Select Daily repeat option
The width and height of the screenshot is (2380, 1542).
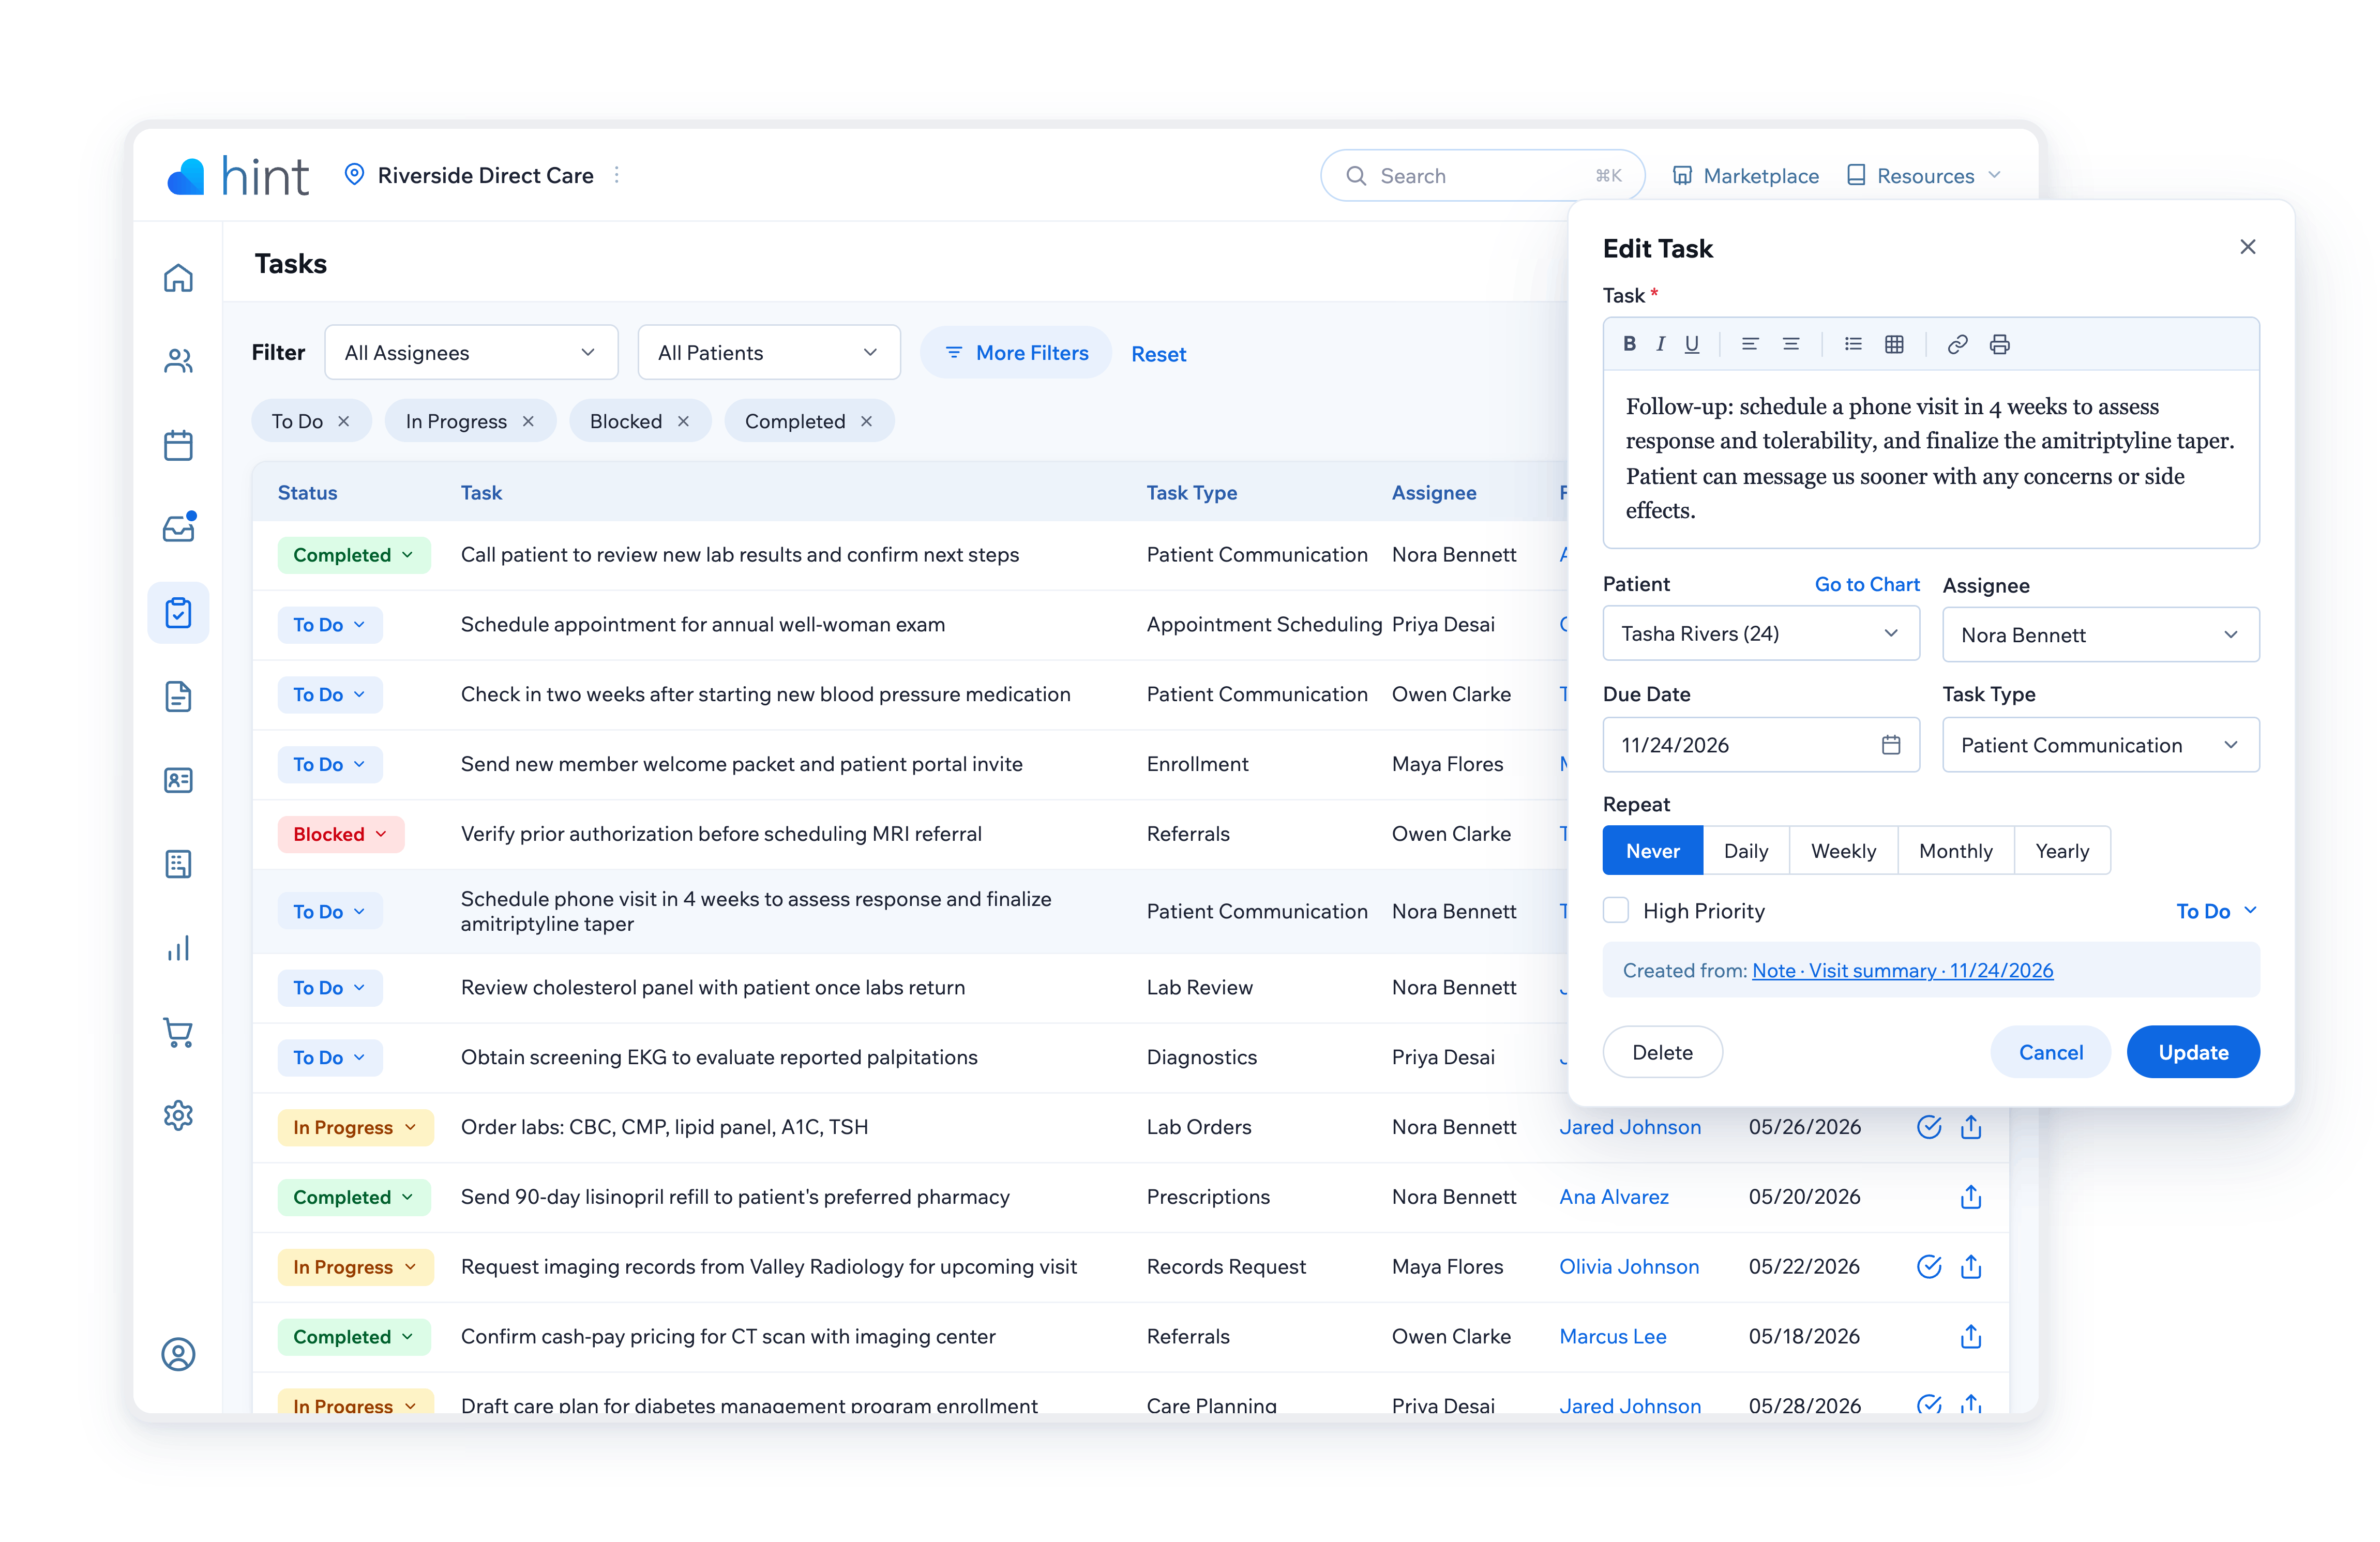coord(1746,851)
